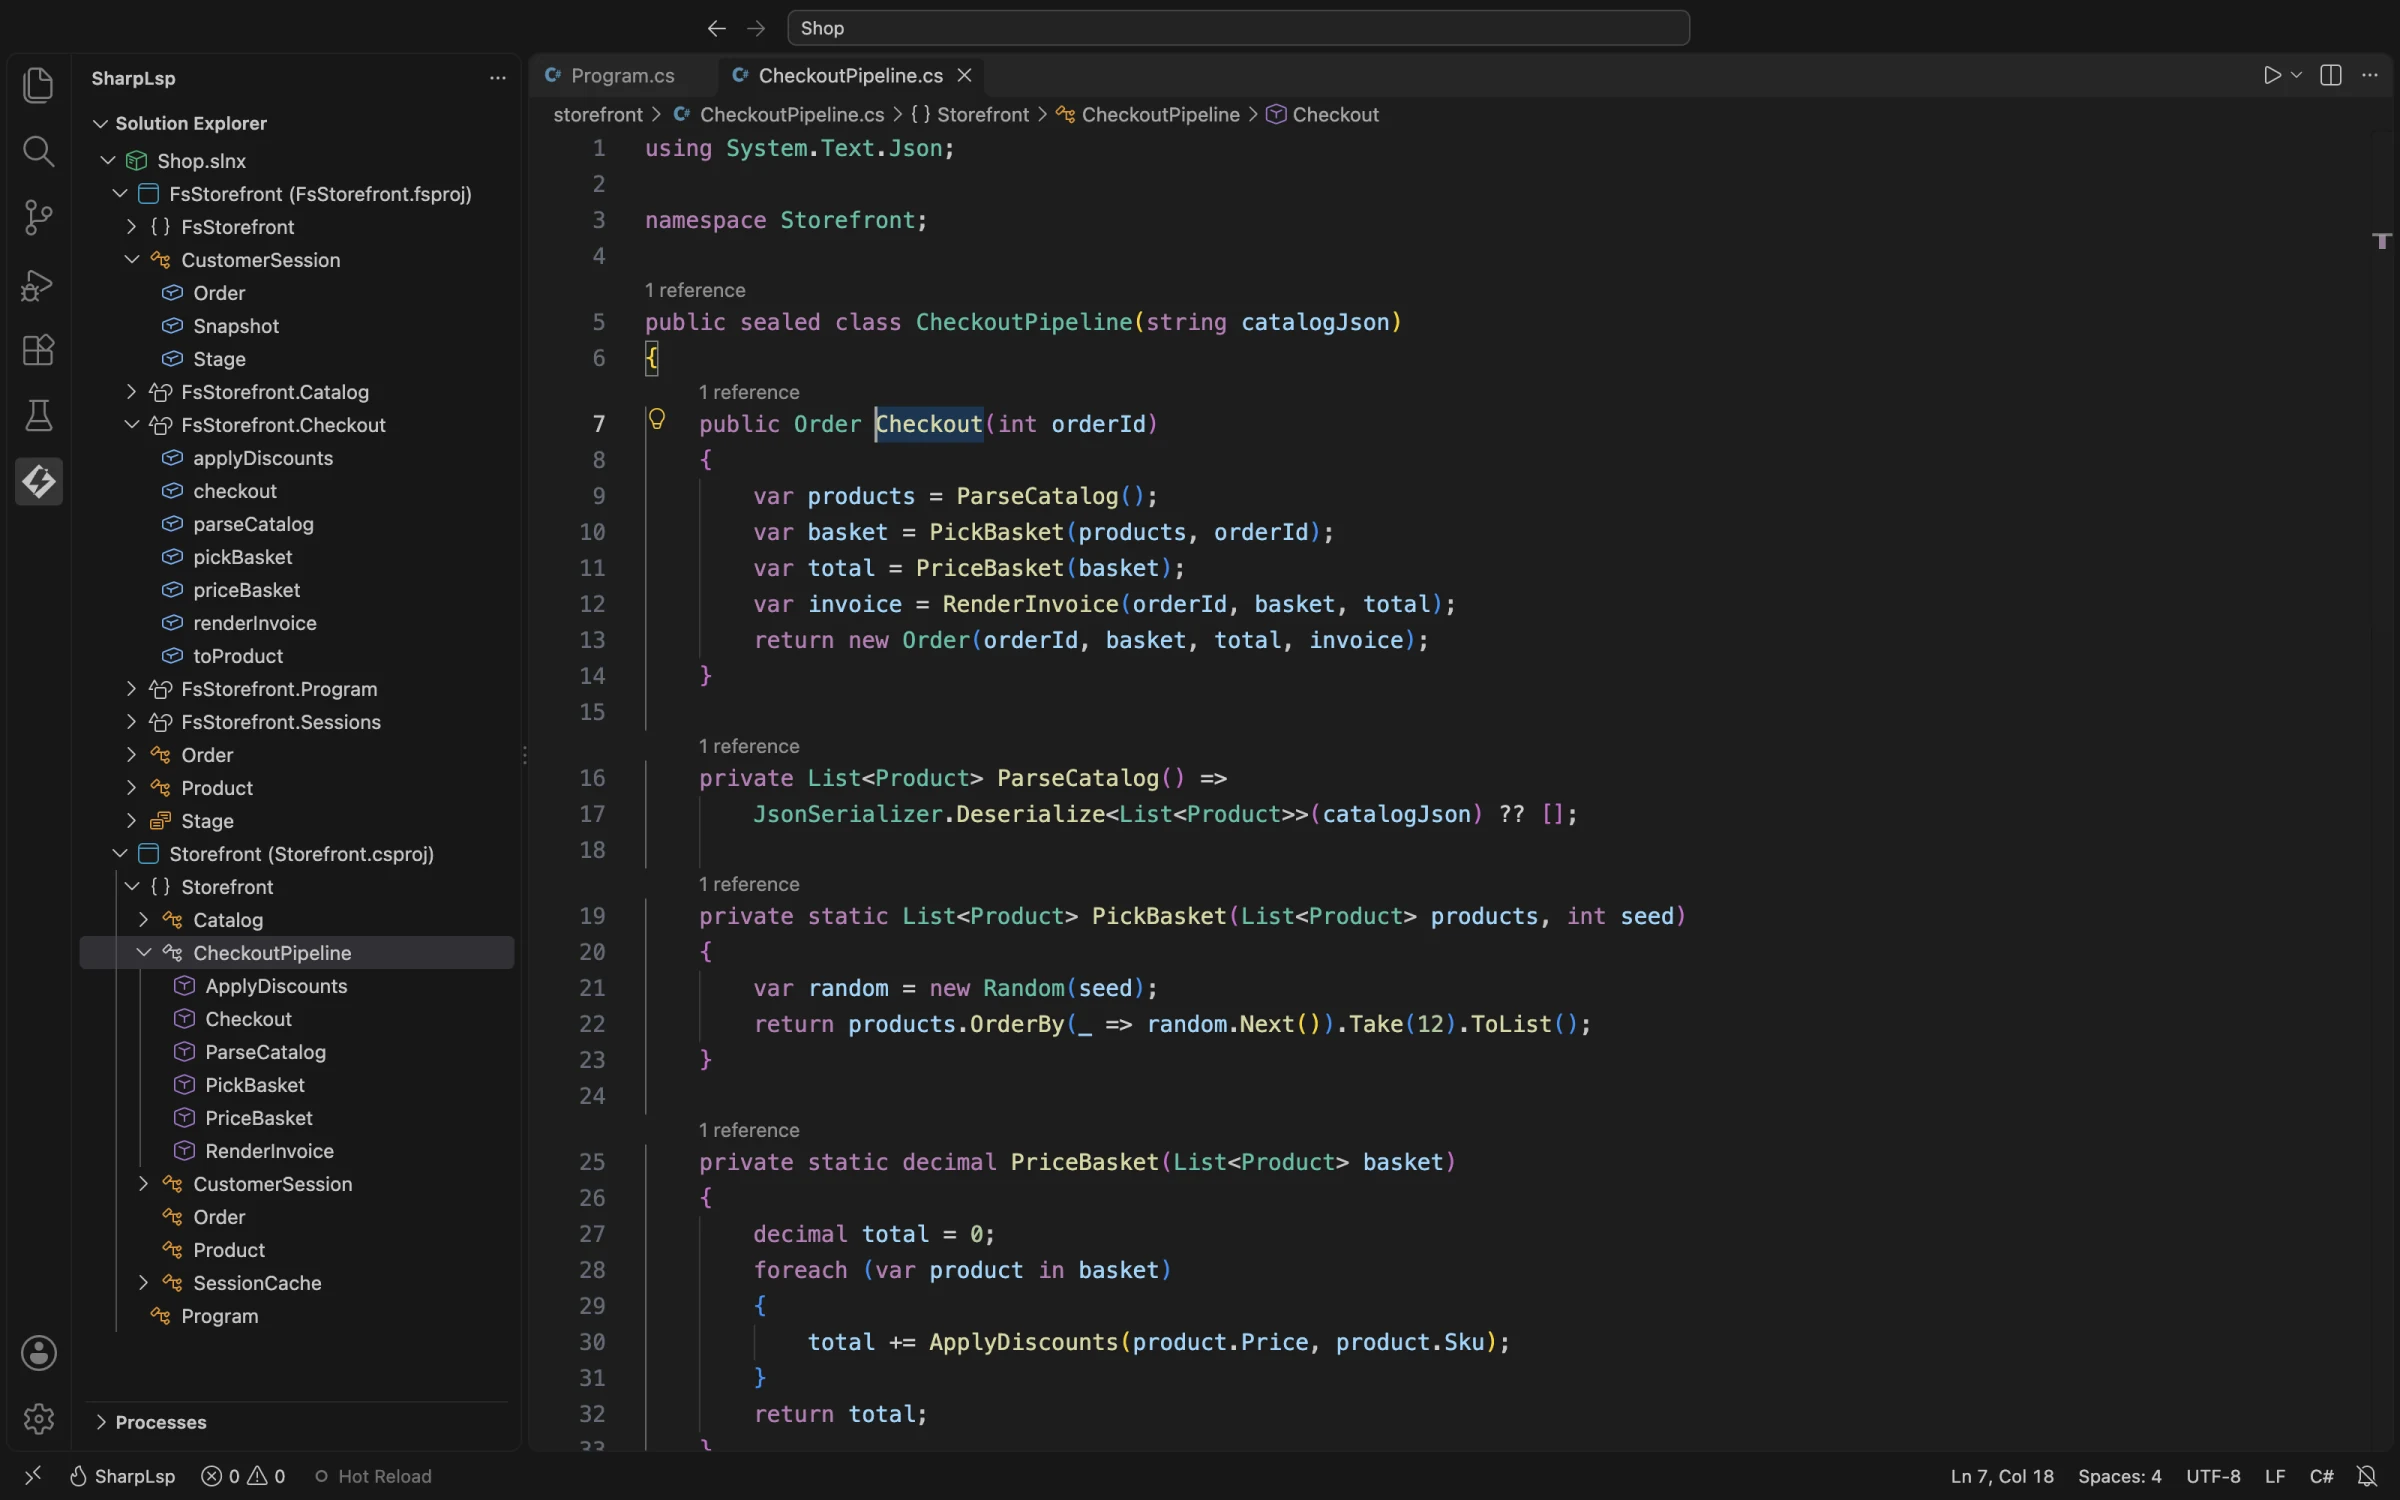Open Run and Debug view

[x=38, y=284]
